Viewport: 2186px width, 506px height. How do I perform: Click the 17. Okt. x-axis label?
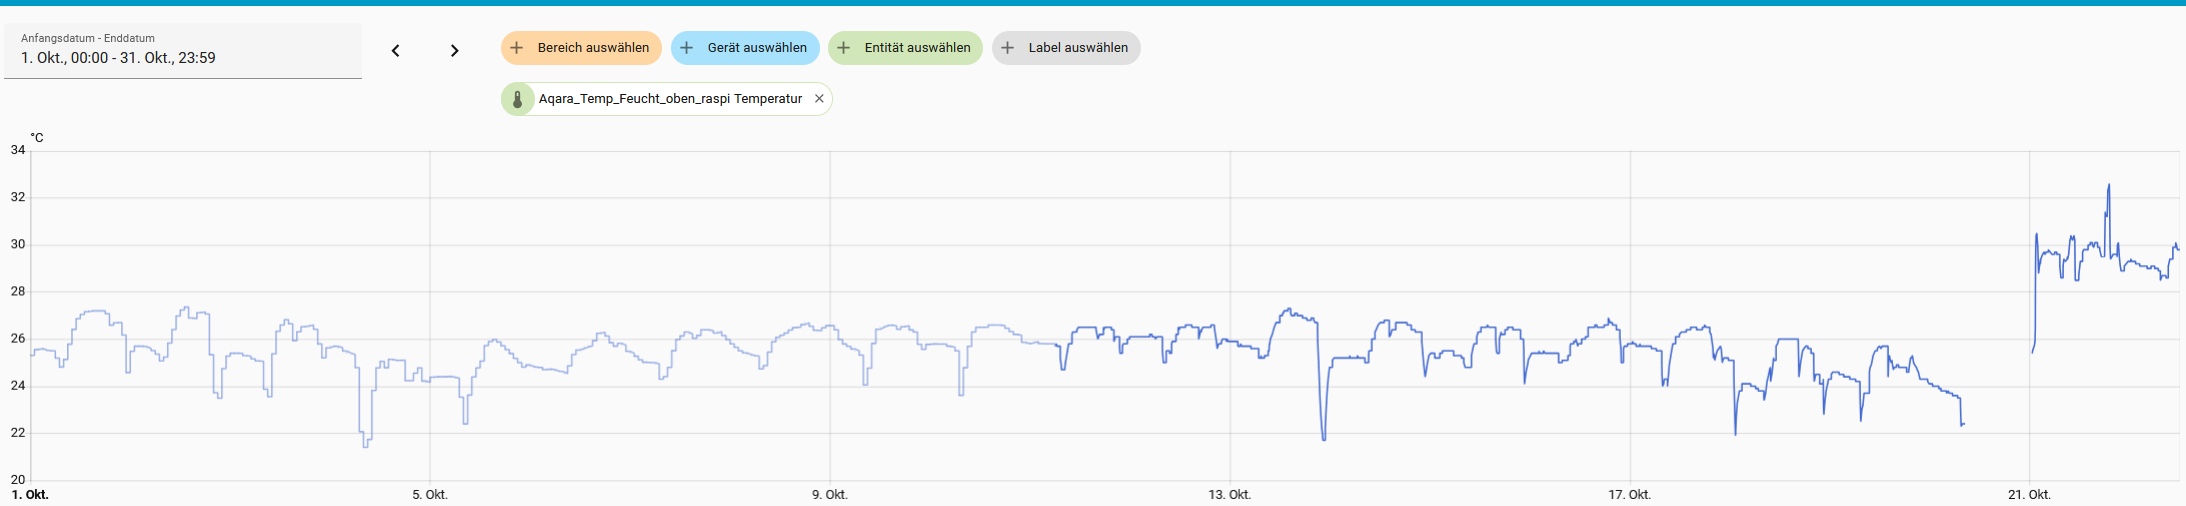(x=1629, y=495)
